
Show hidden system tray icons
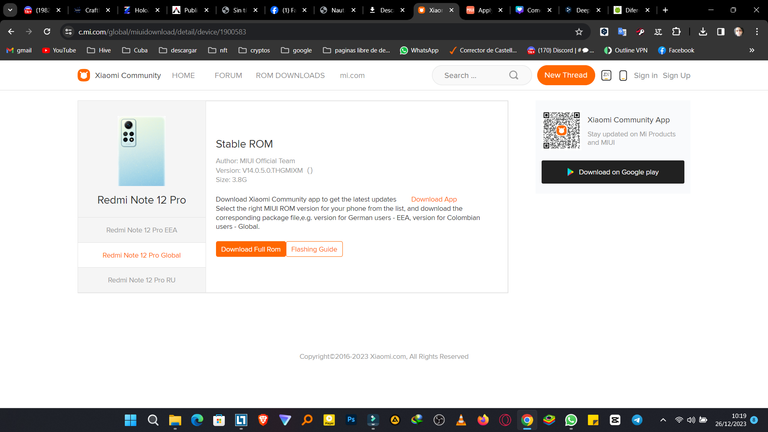(x=663, y=420)
